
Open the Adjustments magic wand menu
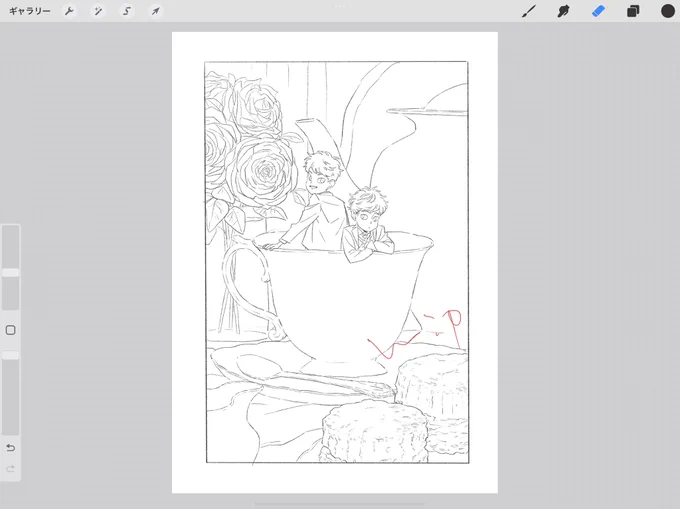[98, 11]
